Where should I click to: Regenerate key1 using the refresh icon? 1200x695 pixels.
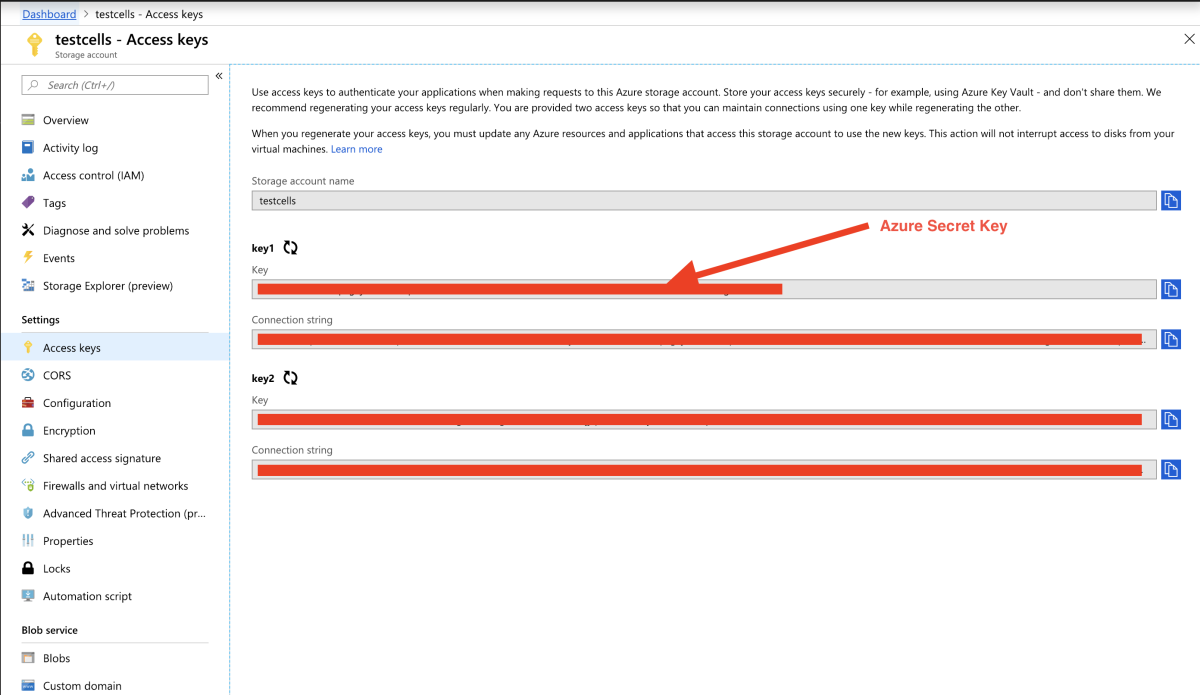click(x=290, y=248)
